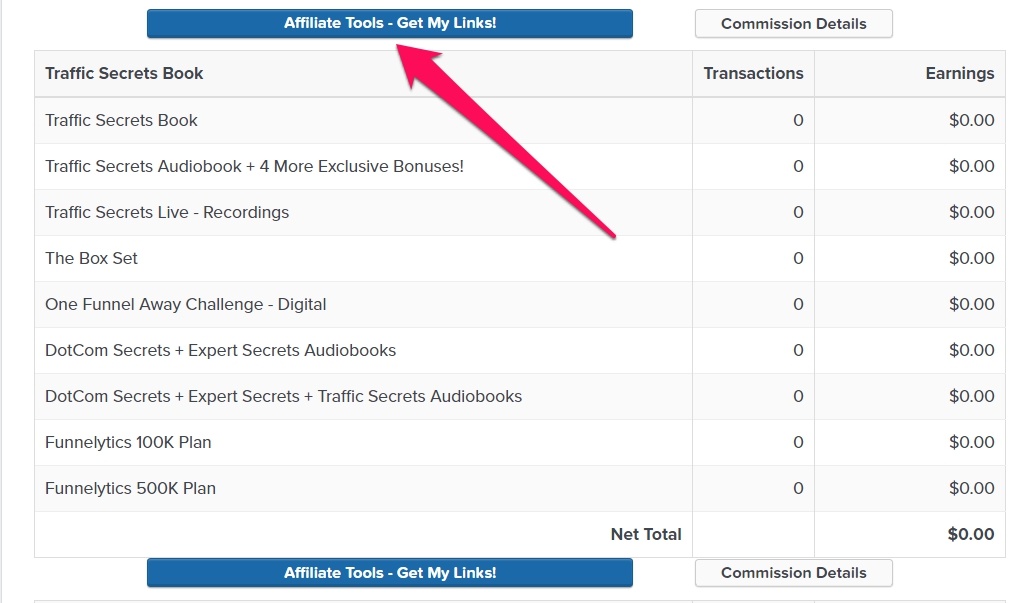Select DotCom Secrets + Expert Secrets Audiobooks
Screen dimensions: 1033x603
pyautogui.click(x=220, y=350)
